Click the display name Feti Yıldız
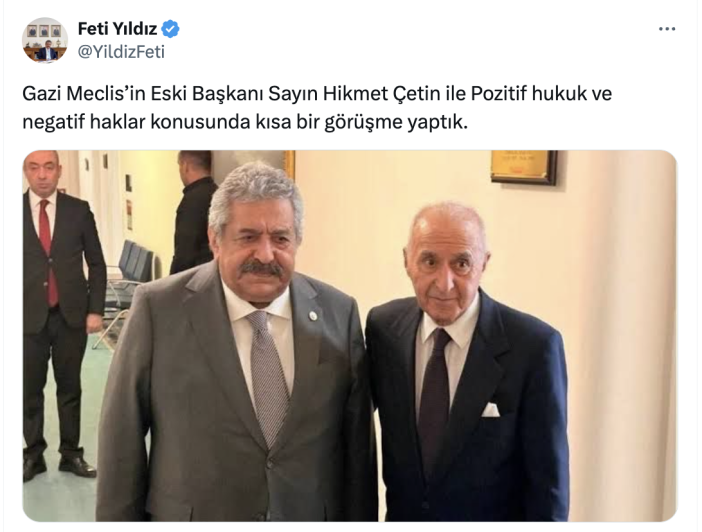This screenshot has width=702, height=532. pyautogui.click(x=117, y=29)
